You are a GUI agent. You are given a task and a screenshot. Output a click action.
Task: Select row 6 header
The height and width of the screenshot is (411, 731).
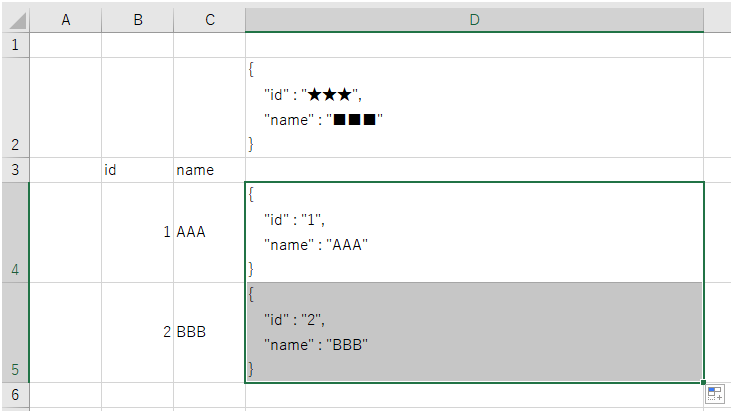click(x=15, y=395)
